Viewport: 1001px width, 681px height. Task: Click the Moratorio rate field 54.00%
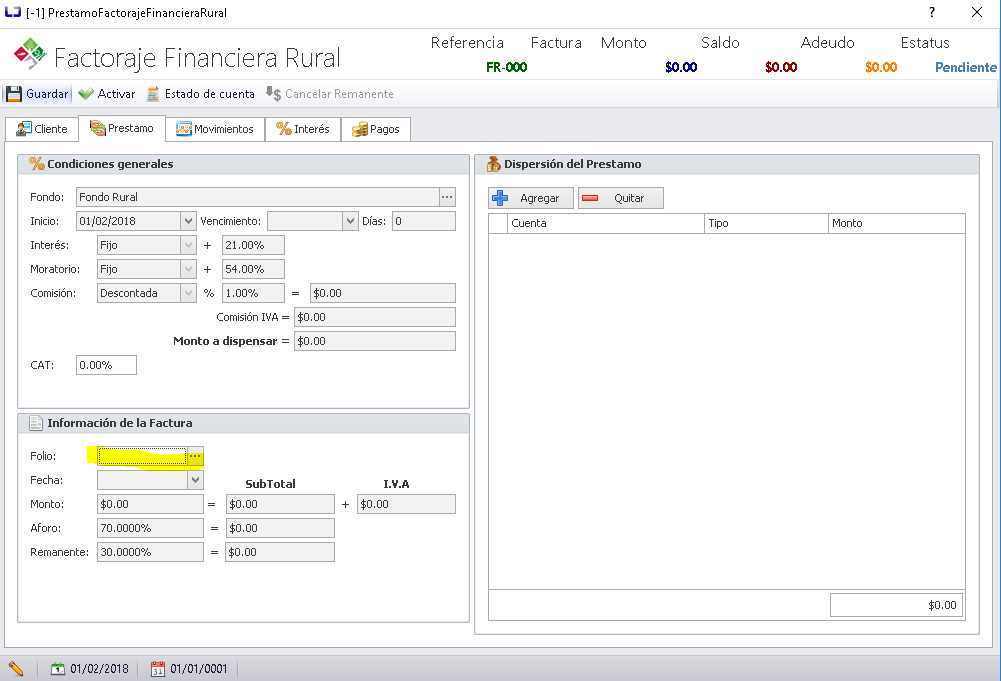[x=253, y=269]
